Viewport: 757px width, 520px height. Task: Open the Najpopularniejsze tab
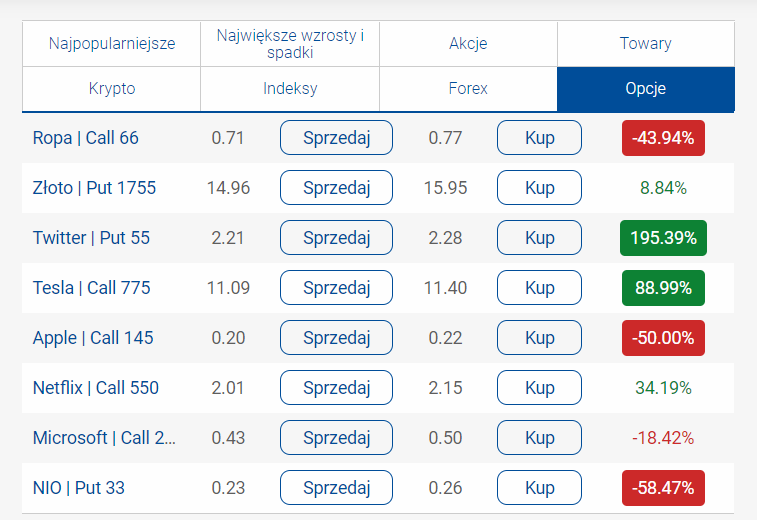click(111, 43)
